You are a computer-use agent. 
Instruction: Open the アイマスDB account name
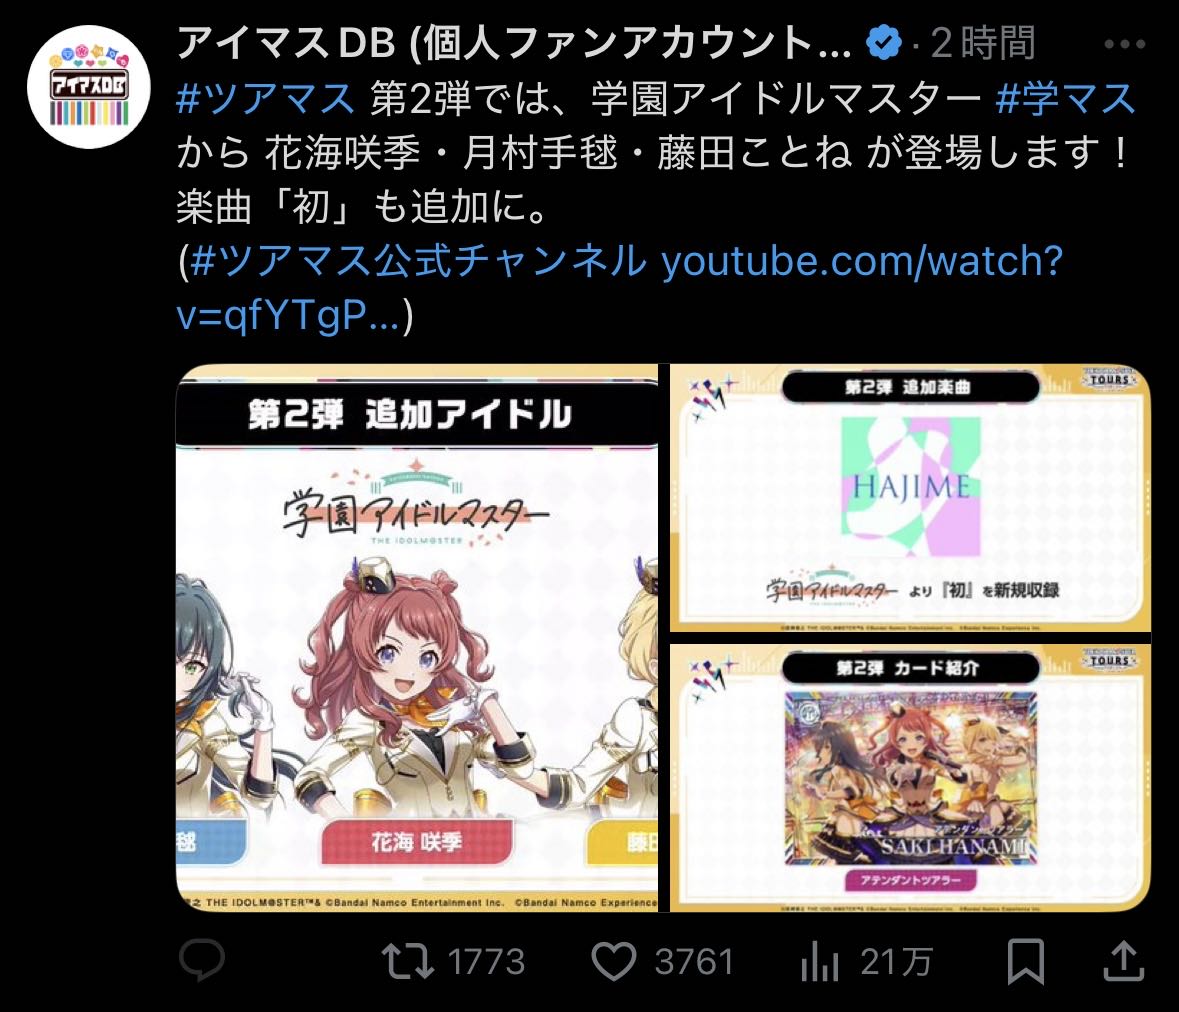click(514, 43)
